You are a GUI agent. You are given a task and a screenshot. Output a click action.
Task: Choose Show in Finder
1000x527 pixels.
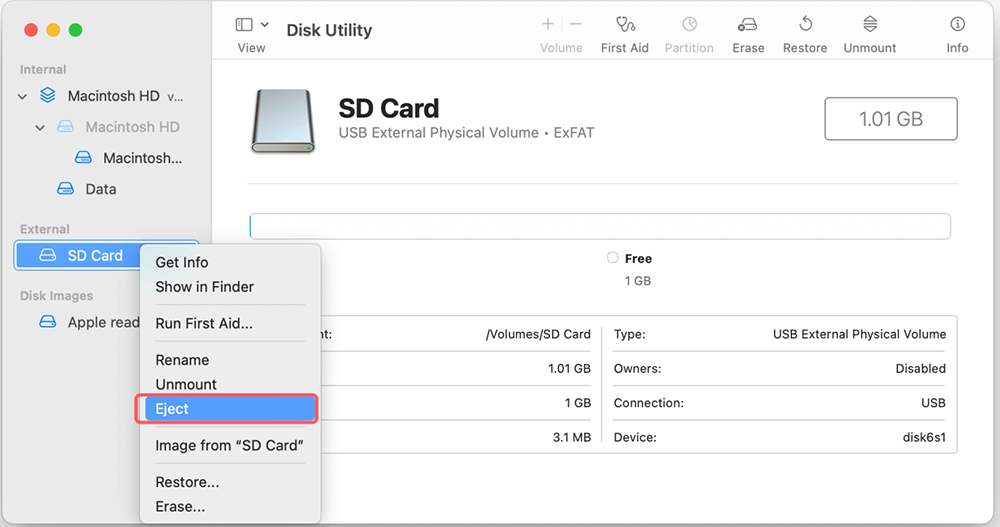[x=204, y=286]
